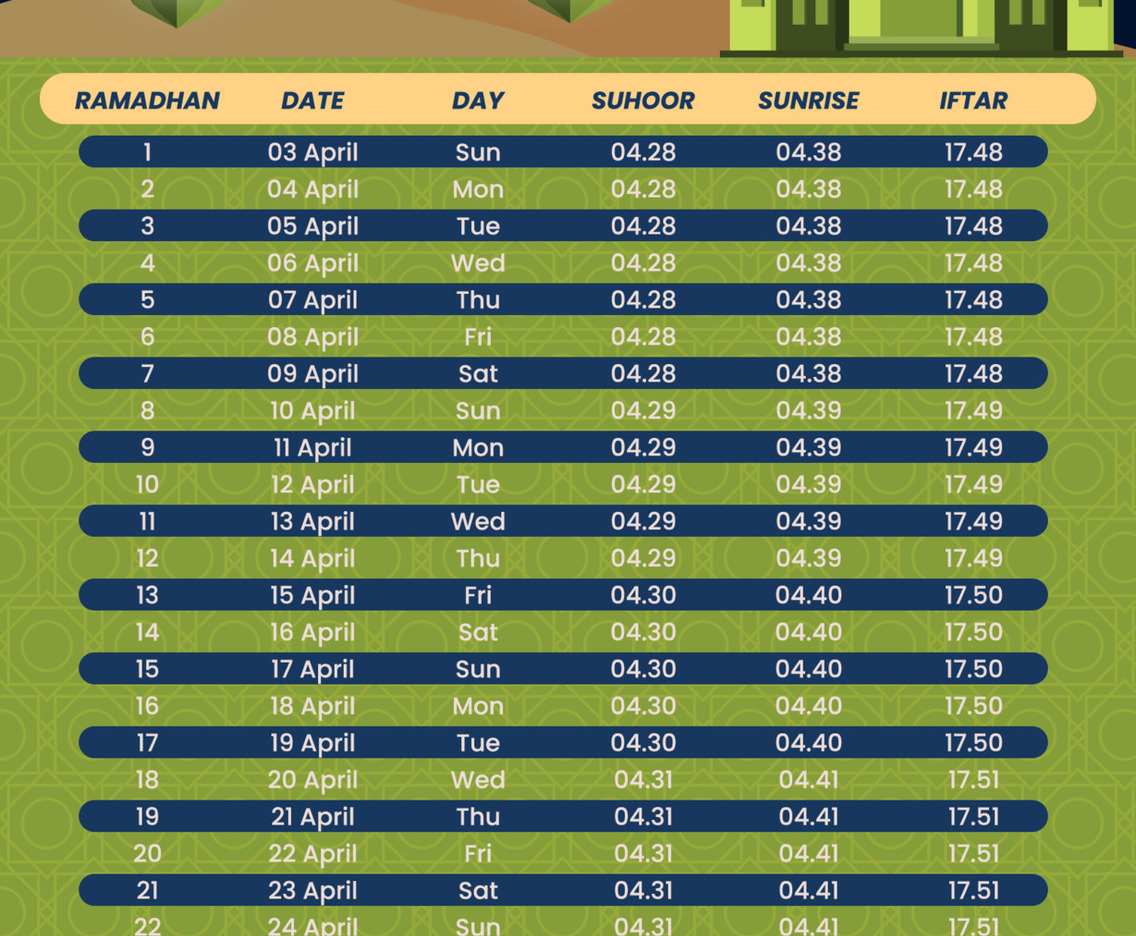Click suhoor time 04.28 for 03 April
This screenshot has width=1136, height=936.
tap(643, 152)
